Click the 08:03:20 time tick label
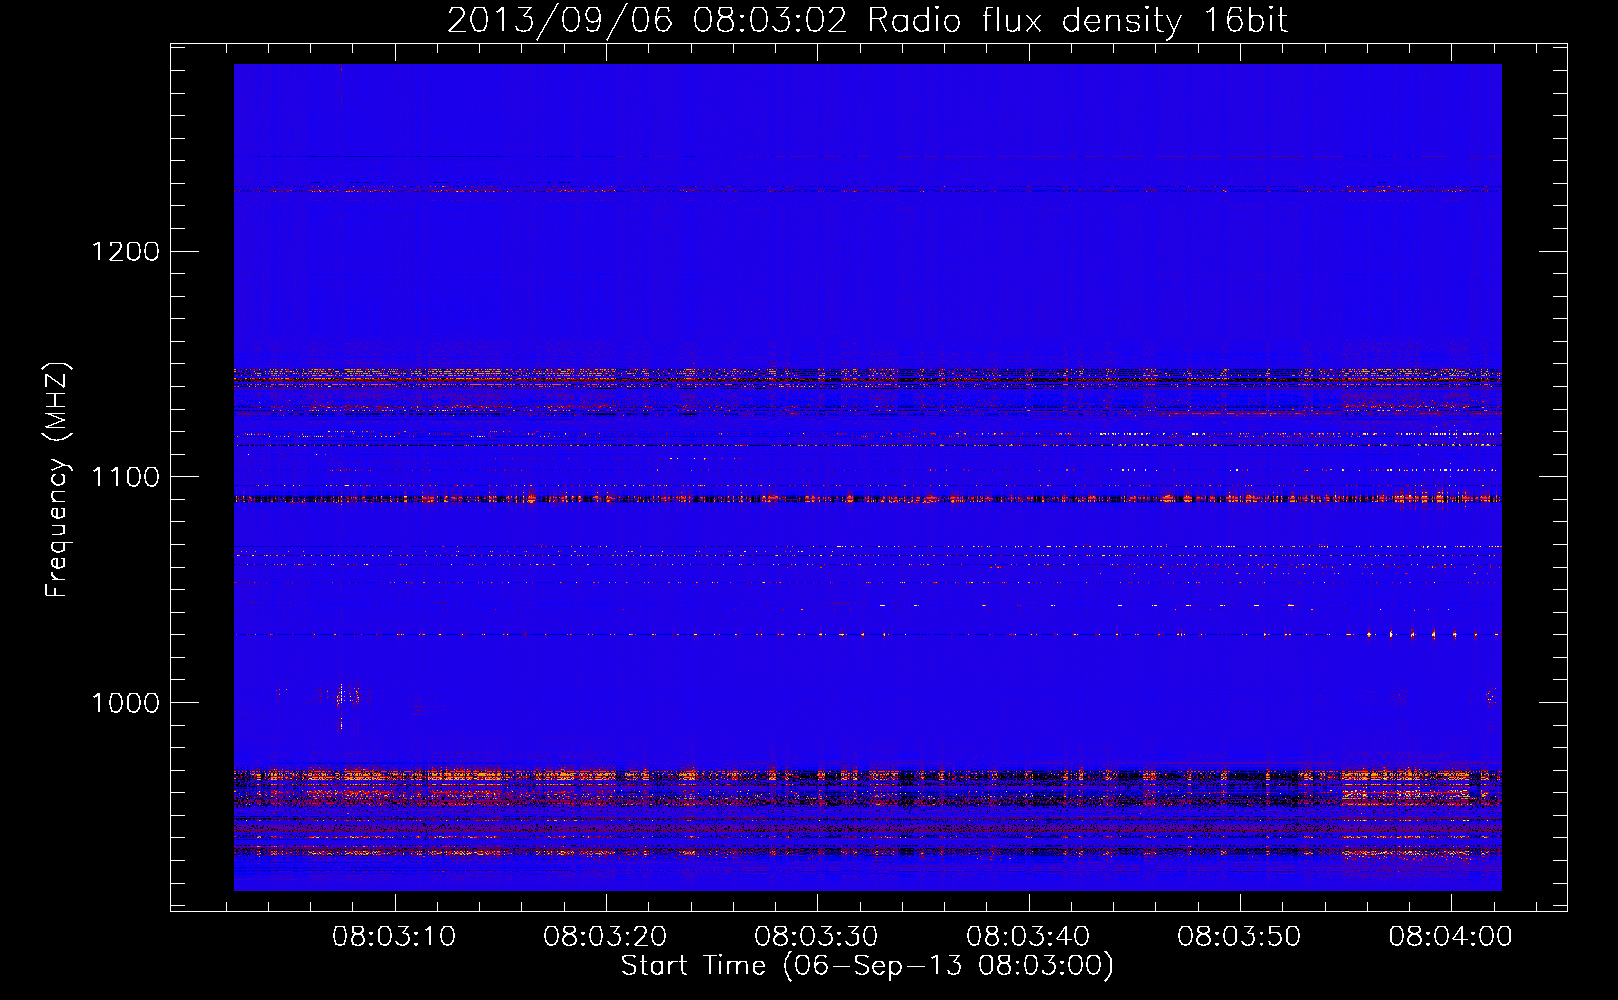This screenshot has height=1000, width=1618. coord(605,937)
